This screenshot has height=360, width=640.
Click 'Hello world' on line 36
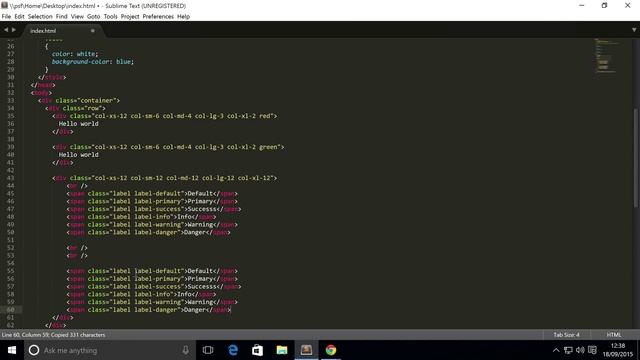click(78, 124)
